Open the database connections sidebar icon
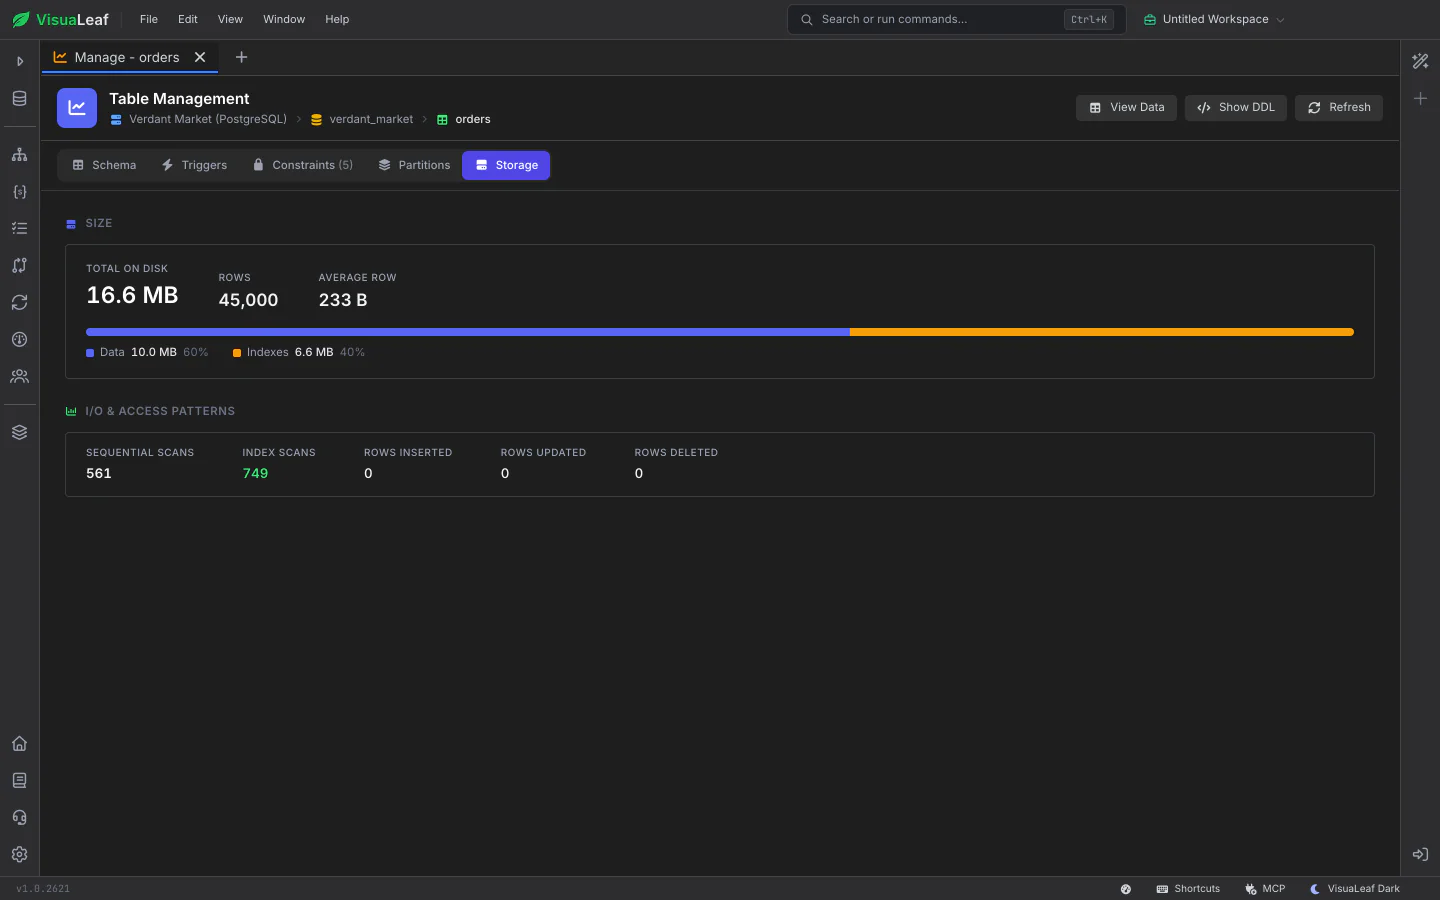1440x900 pixels. click(x=19, y=98)
